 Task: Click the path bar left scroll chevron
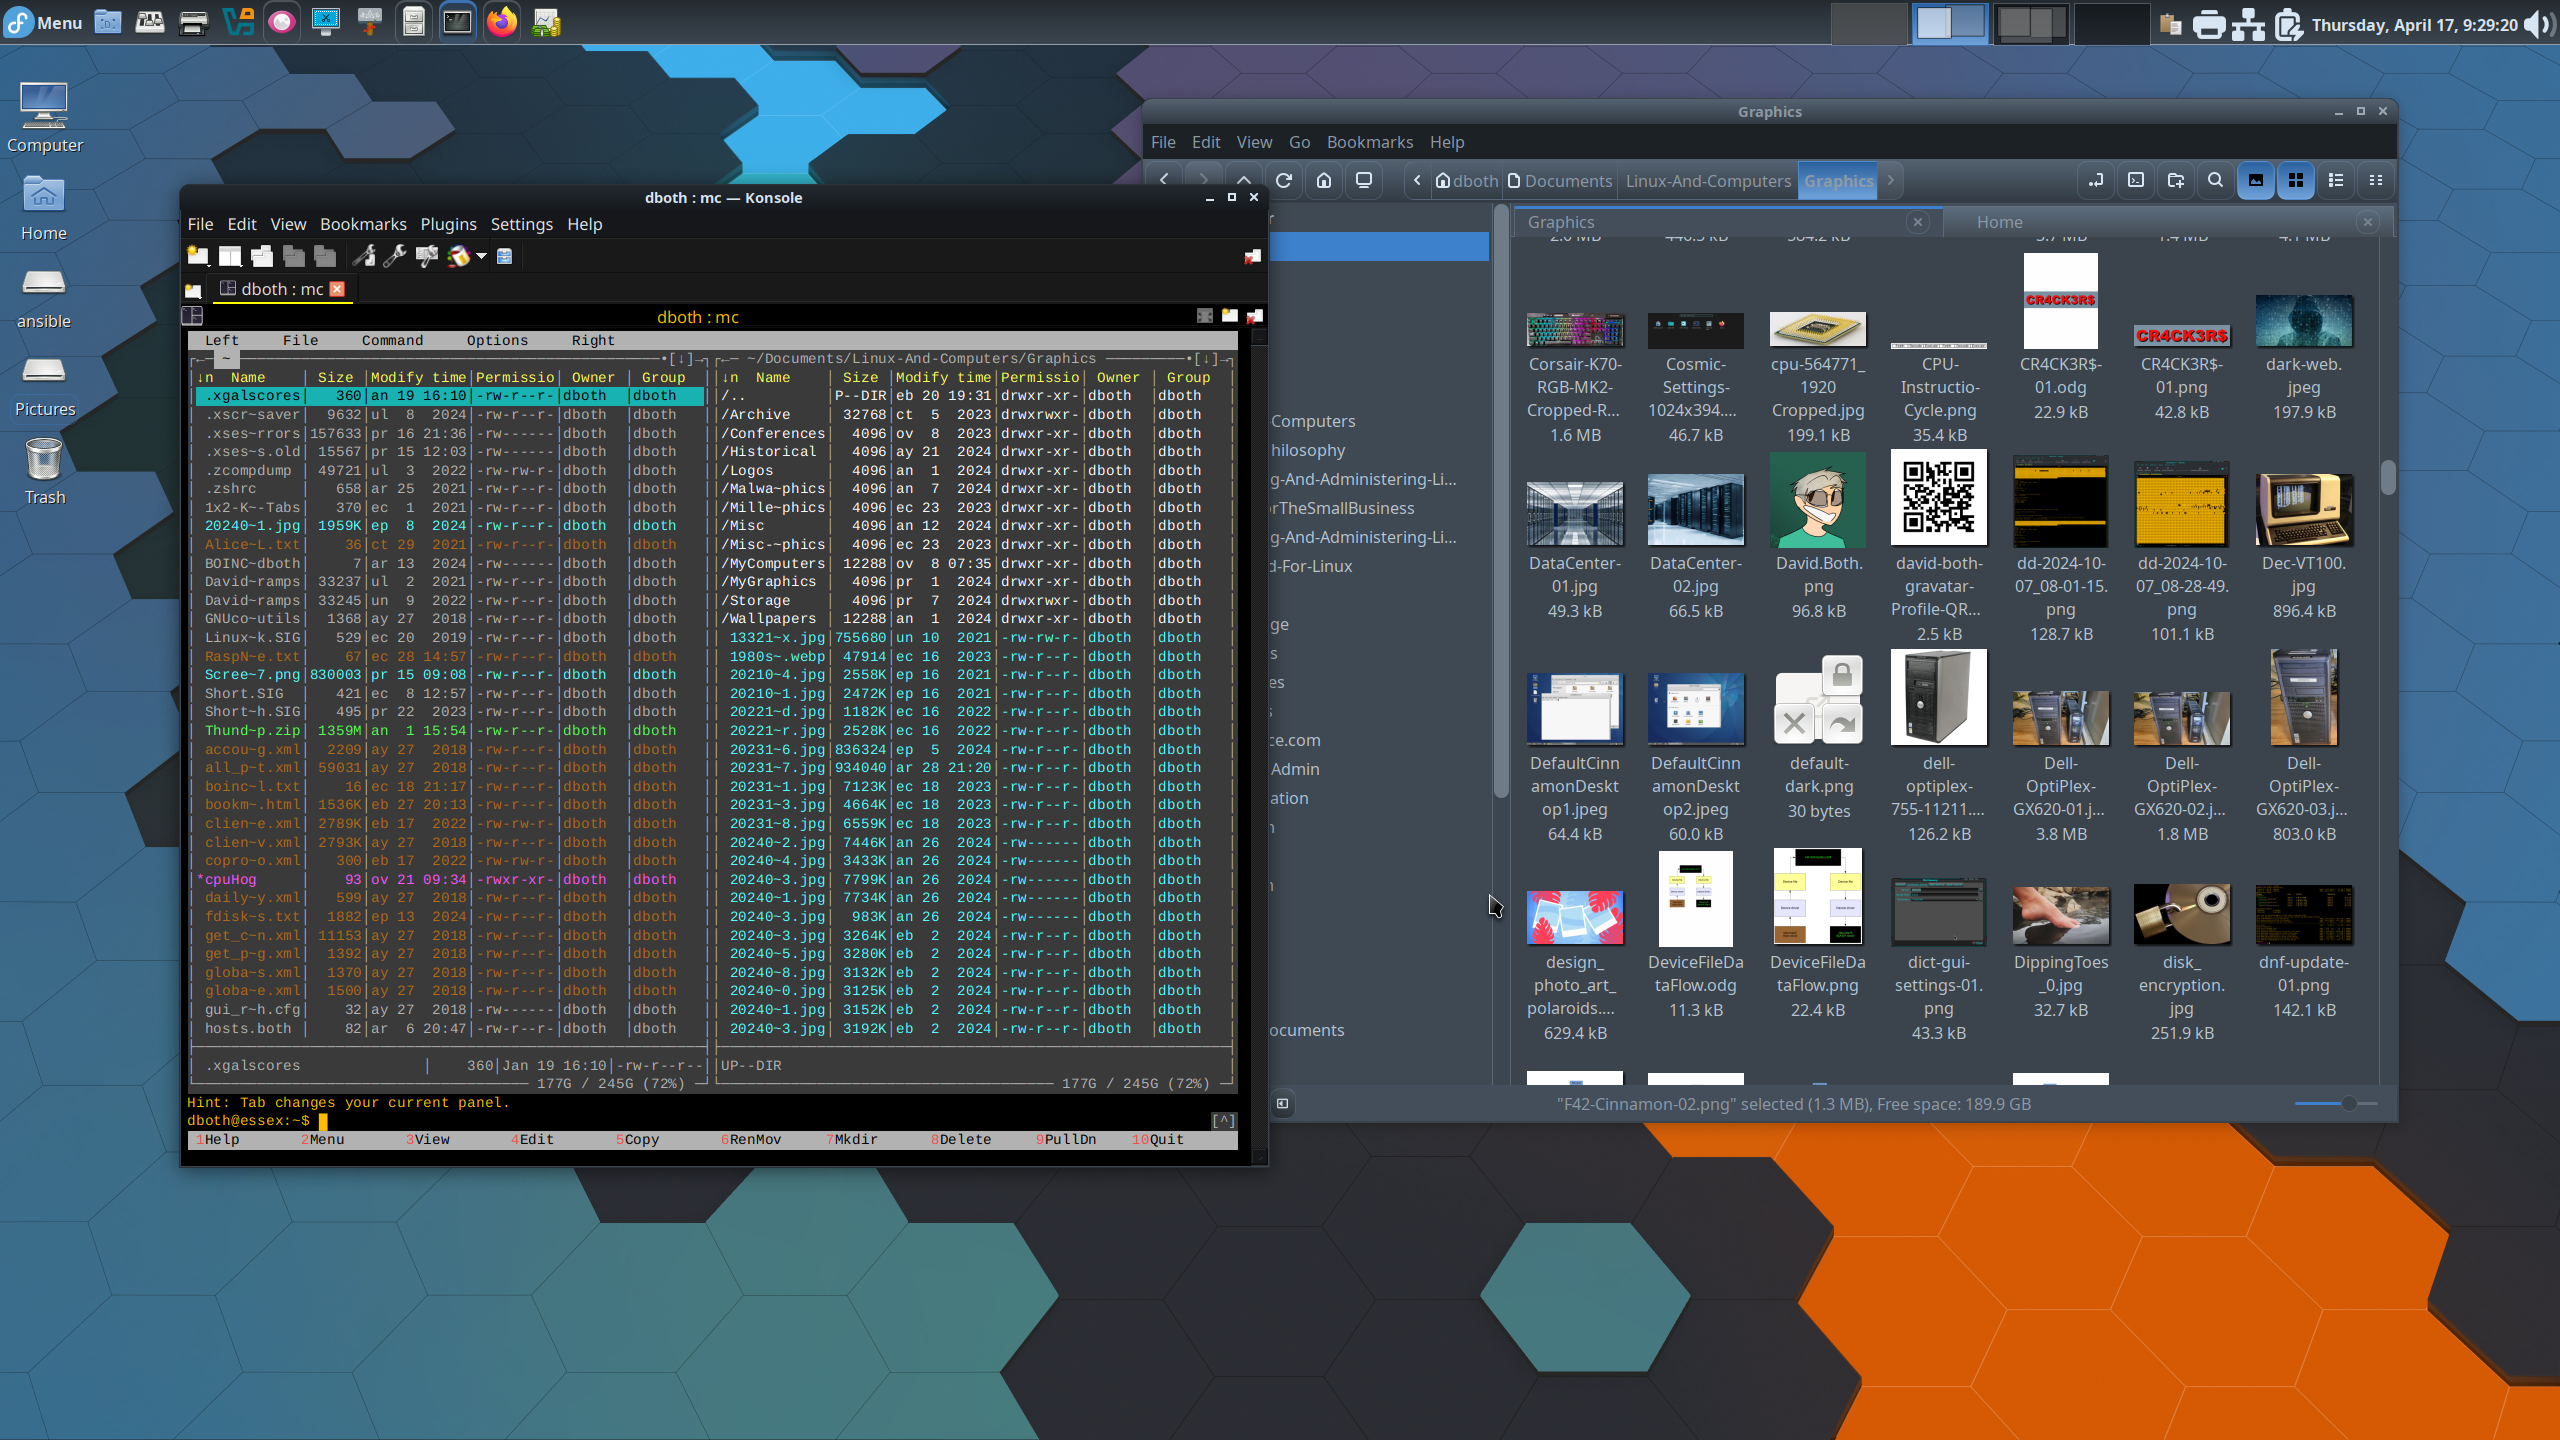tap(1417, 181)
